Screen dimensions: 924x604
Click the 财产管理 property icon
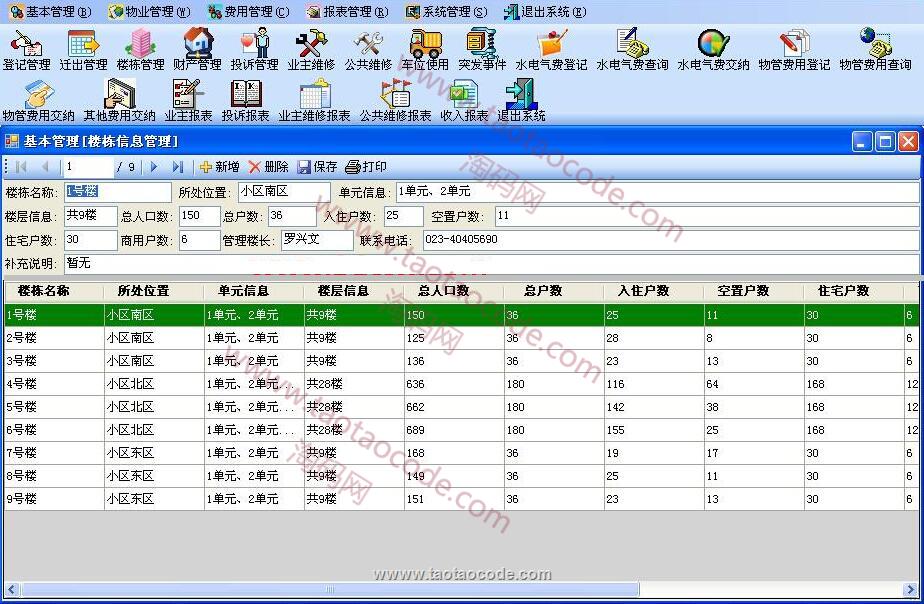pyautogui.click(x=197, y=49)
